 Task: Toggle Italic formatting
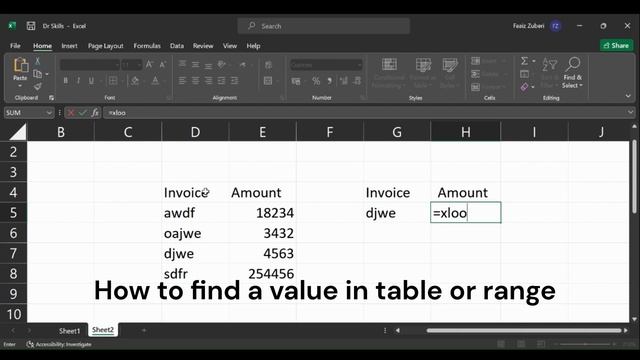click(78, 81)
